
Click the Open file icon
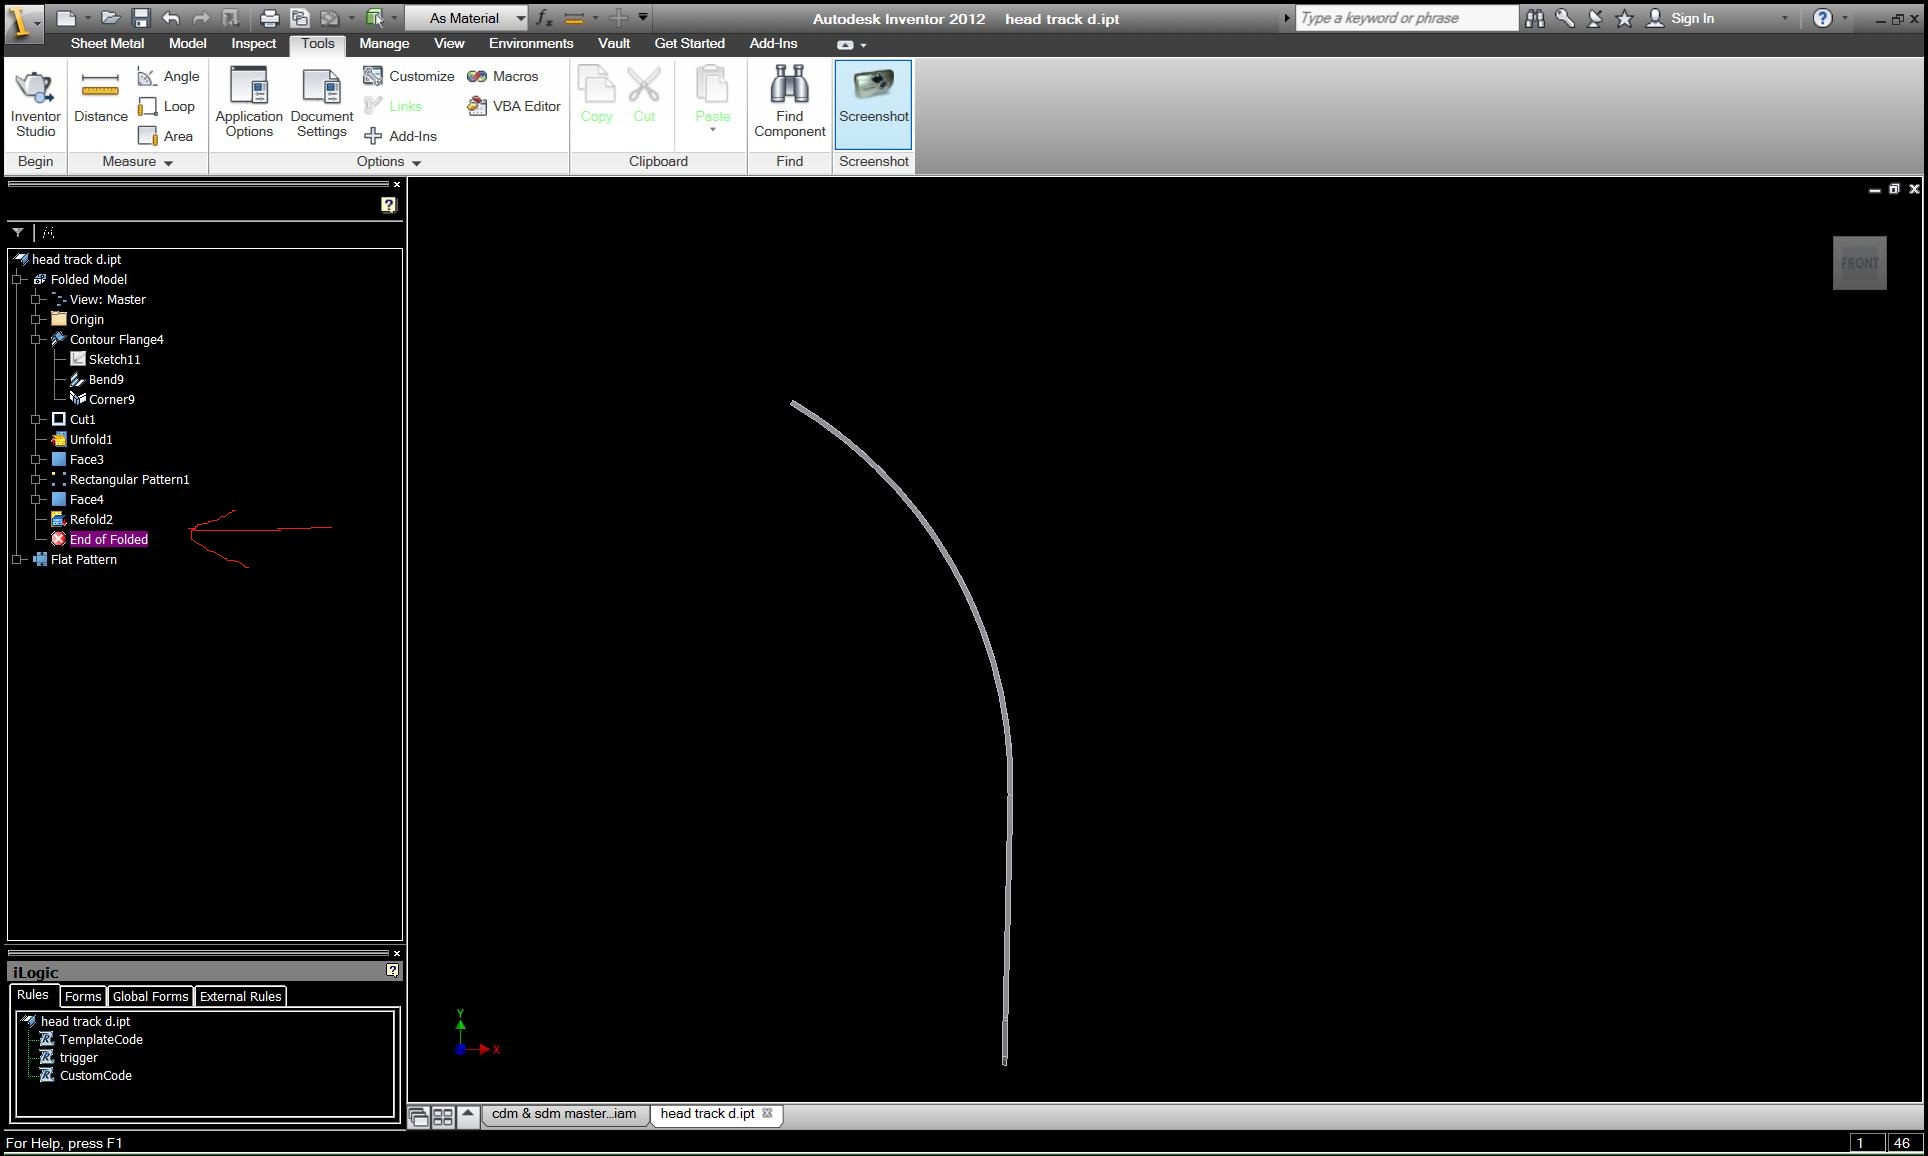pyautogui.click(x=110, y=18)
